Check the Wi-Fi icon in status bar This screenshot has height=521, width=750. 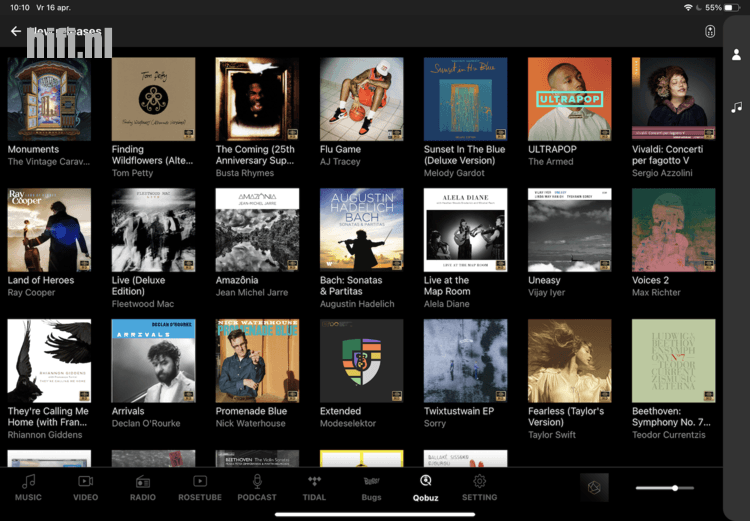tap(688, 8)
